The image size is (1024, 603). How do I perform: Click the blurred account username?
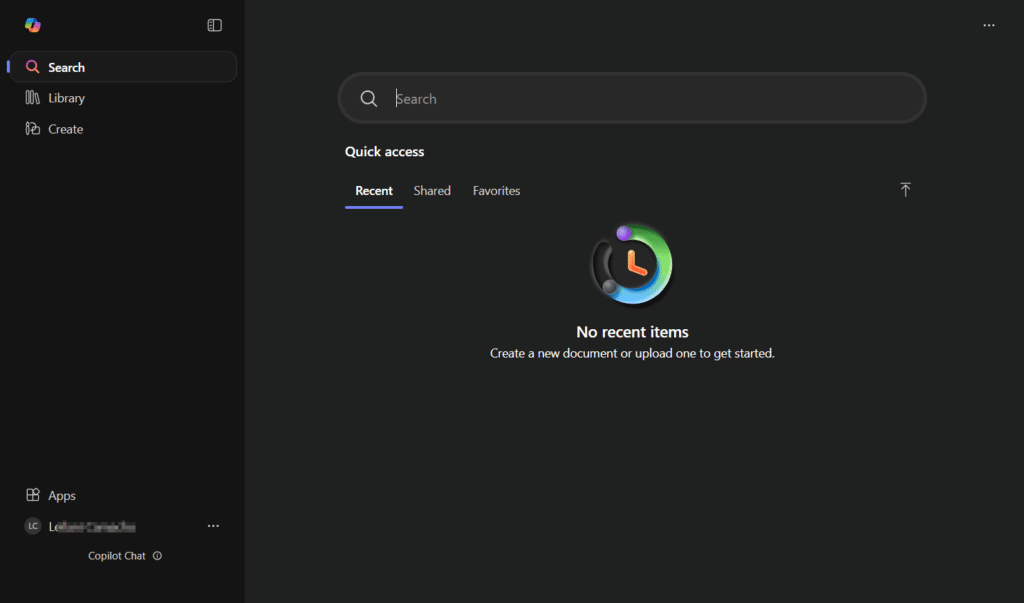[95, 526]
